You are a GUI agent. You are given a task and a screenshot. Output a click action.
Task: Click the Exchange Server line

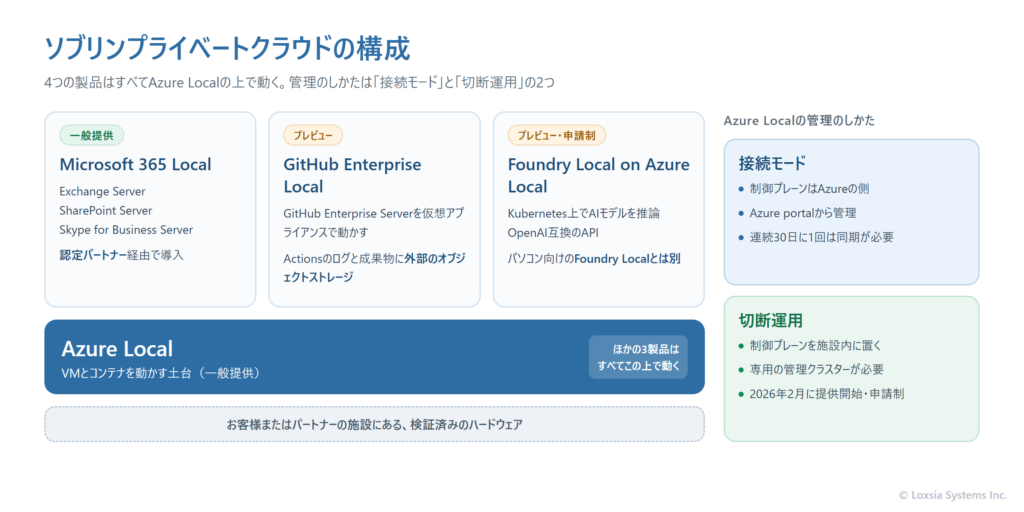point(103,191)
